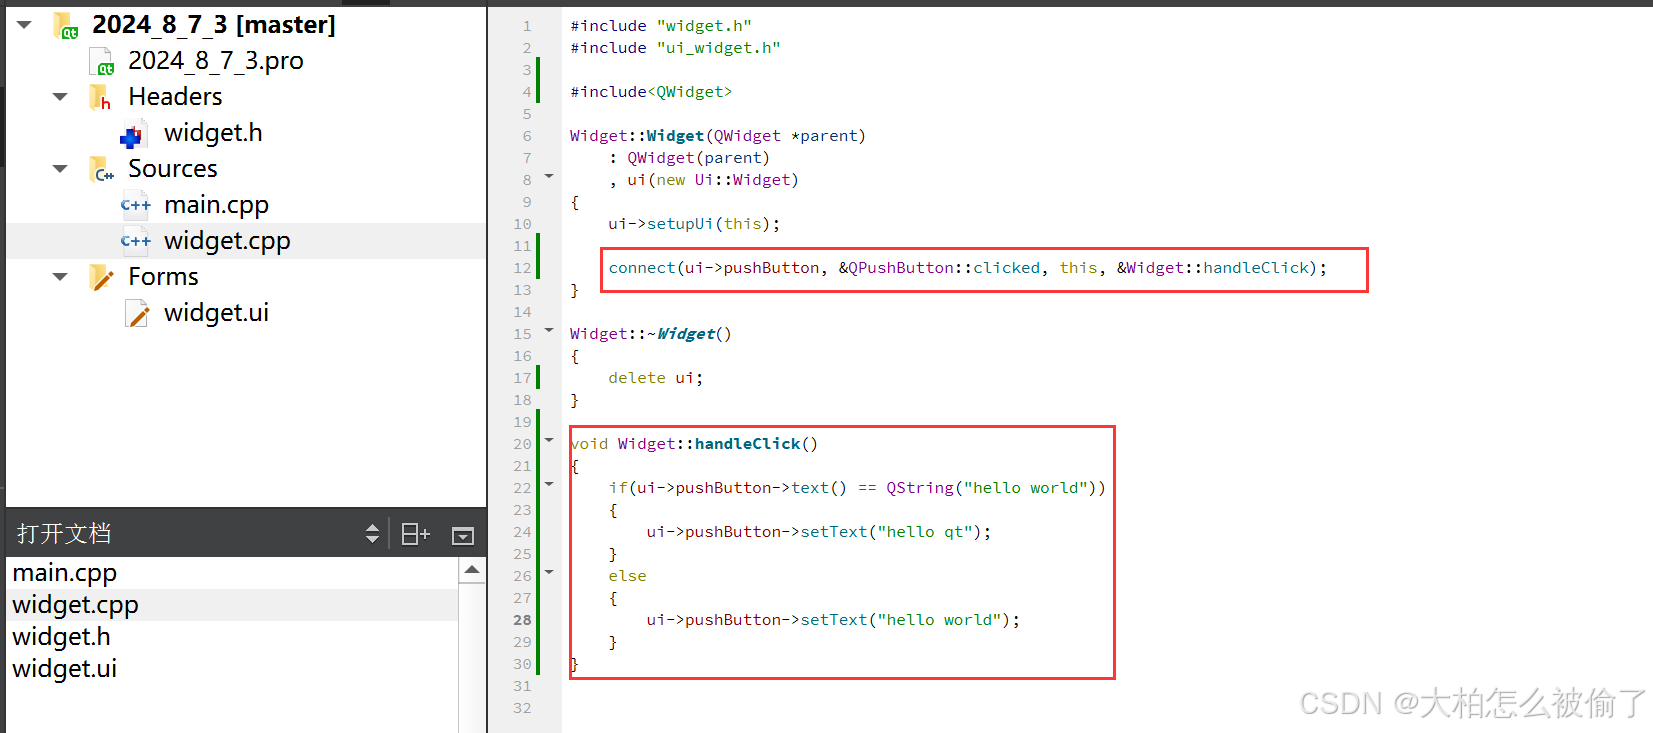Click the main.cpp C++ file icon

[135, 205]
